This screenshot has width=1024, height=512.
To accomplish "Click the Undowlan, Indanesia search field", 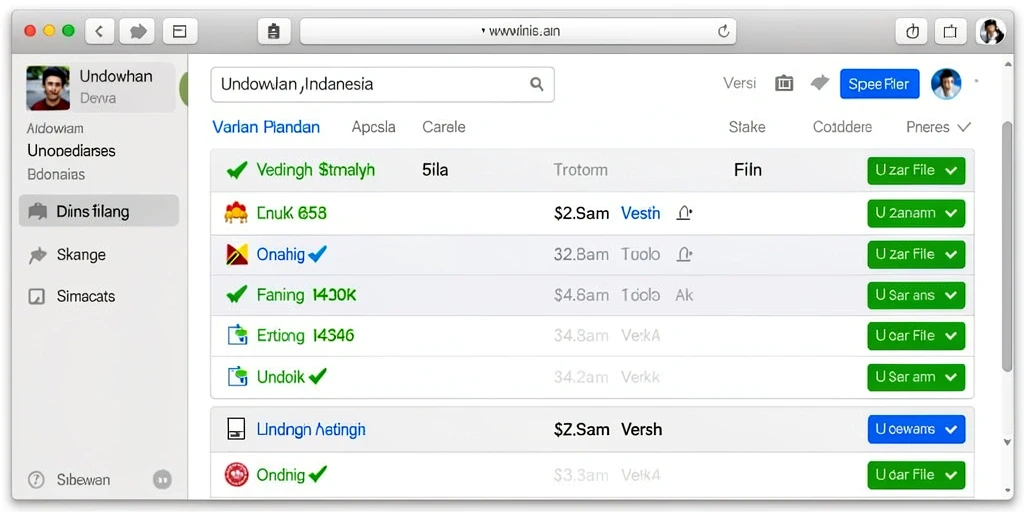I will click(x=383, y=84).
